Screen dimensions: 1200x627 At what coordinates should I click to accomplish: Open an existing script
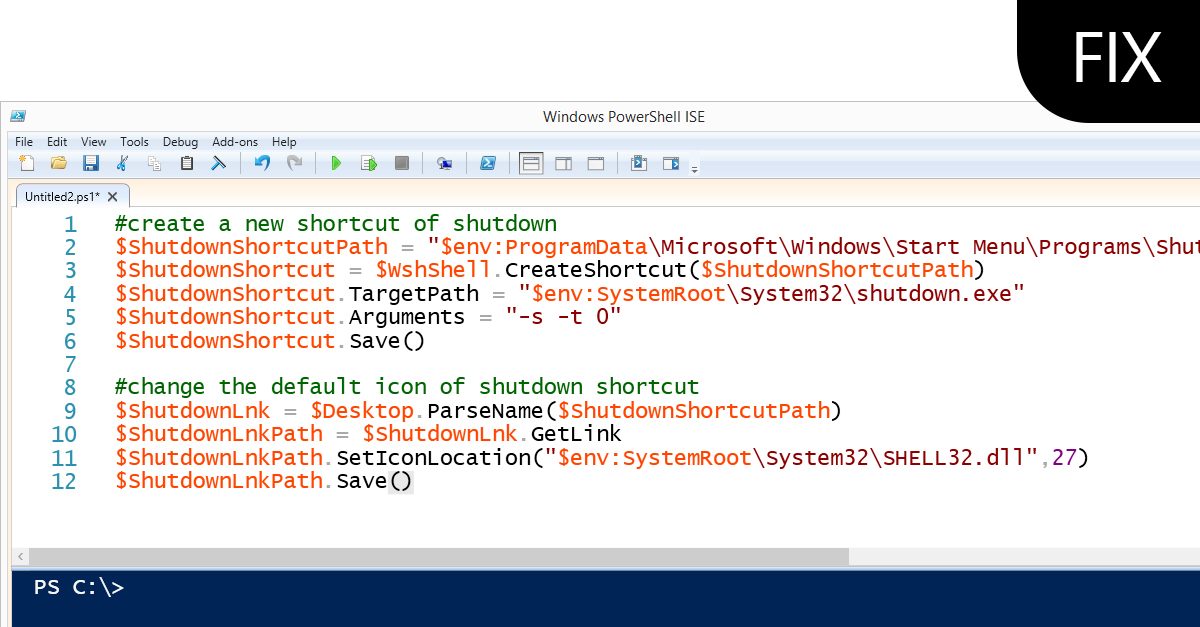pos(58,162)
